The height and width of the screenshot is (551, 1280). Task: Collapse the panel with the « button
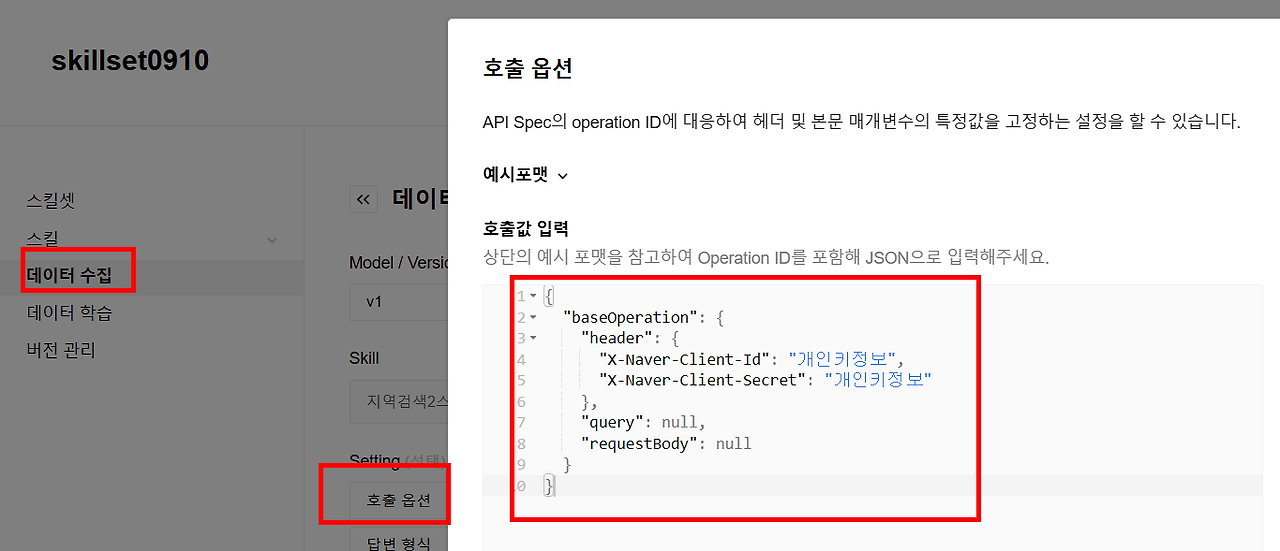[x=363, y=199]
